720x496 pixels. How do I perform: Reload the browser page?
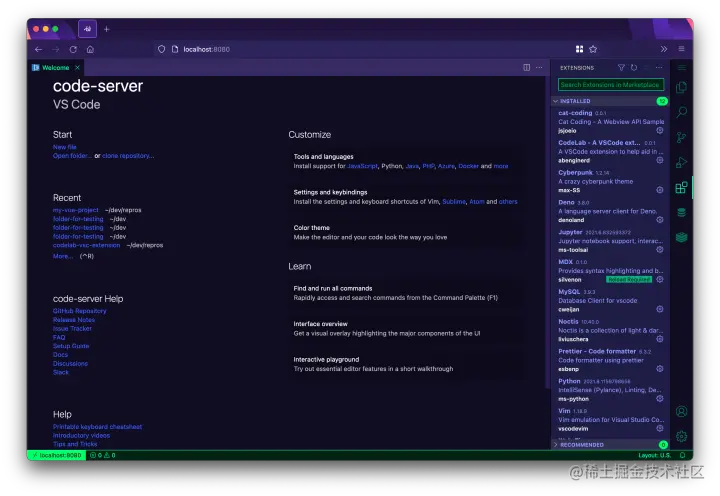click(x=73, y=49)
